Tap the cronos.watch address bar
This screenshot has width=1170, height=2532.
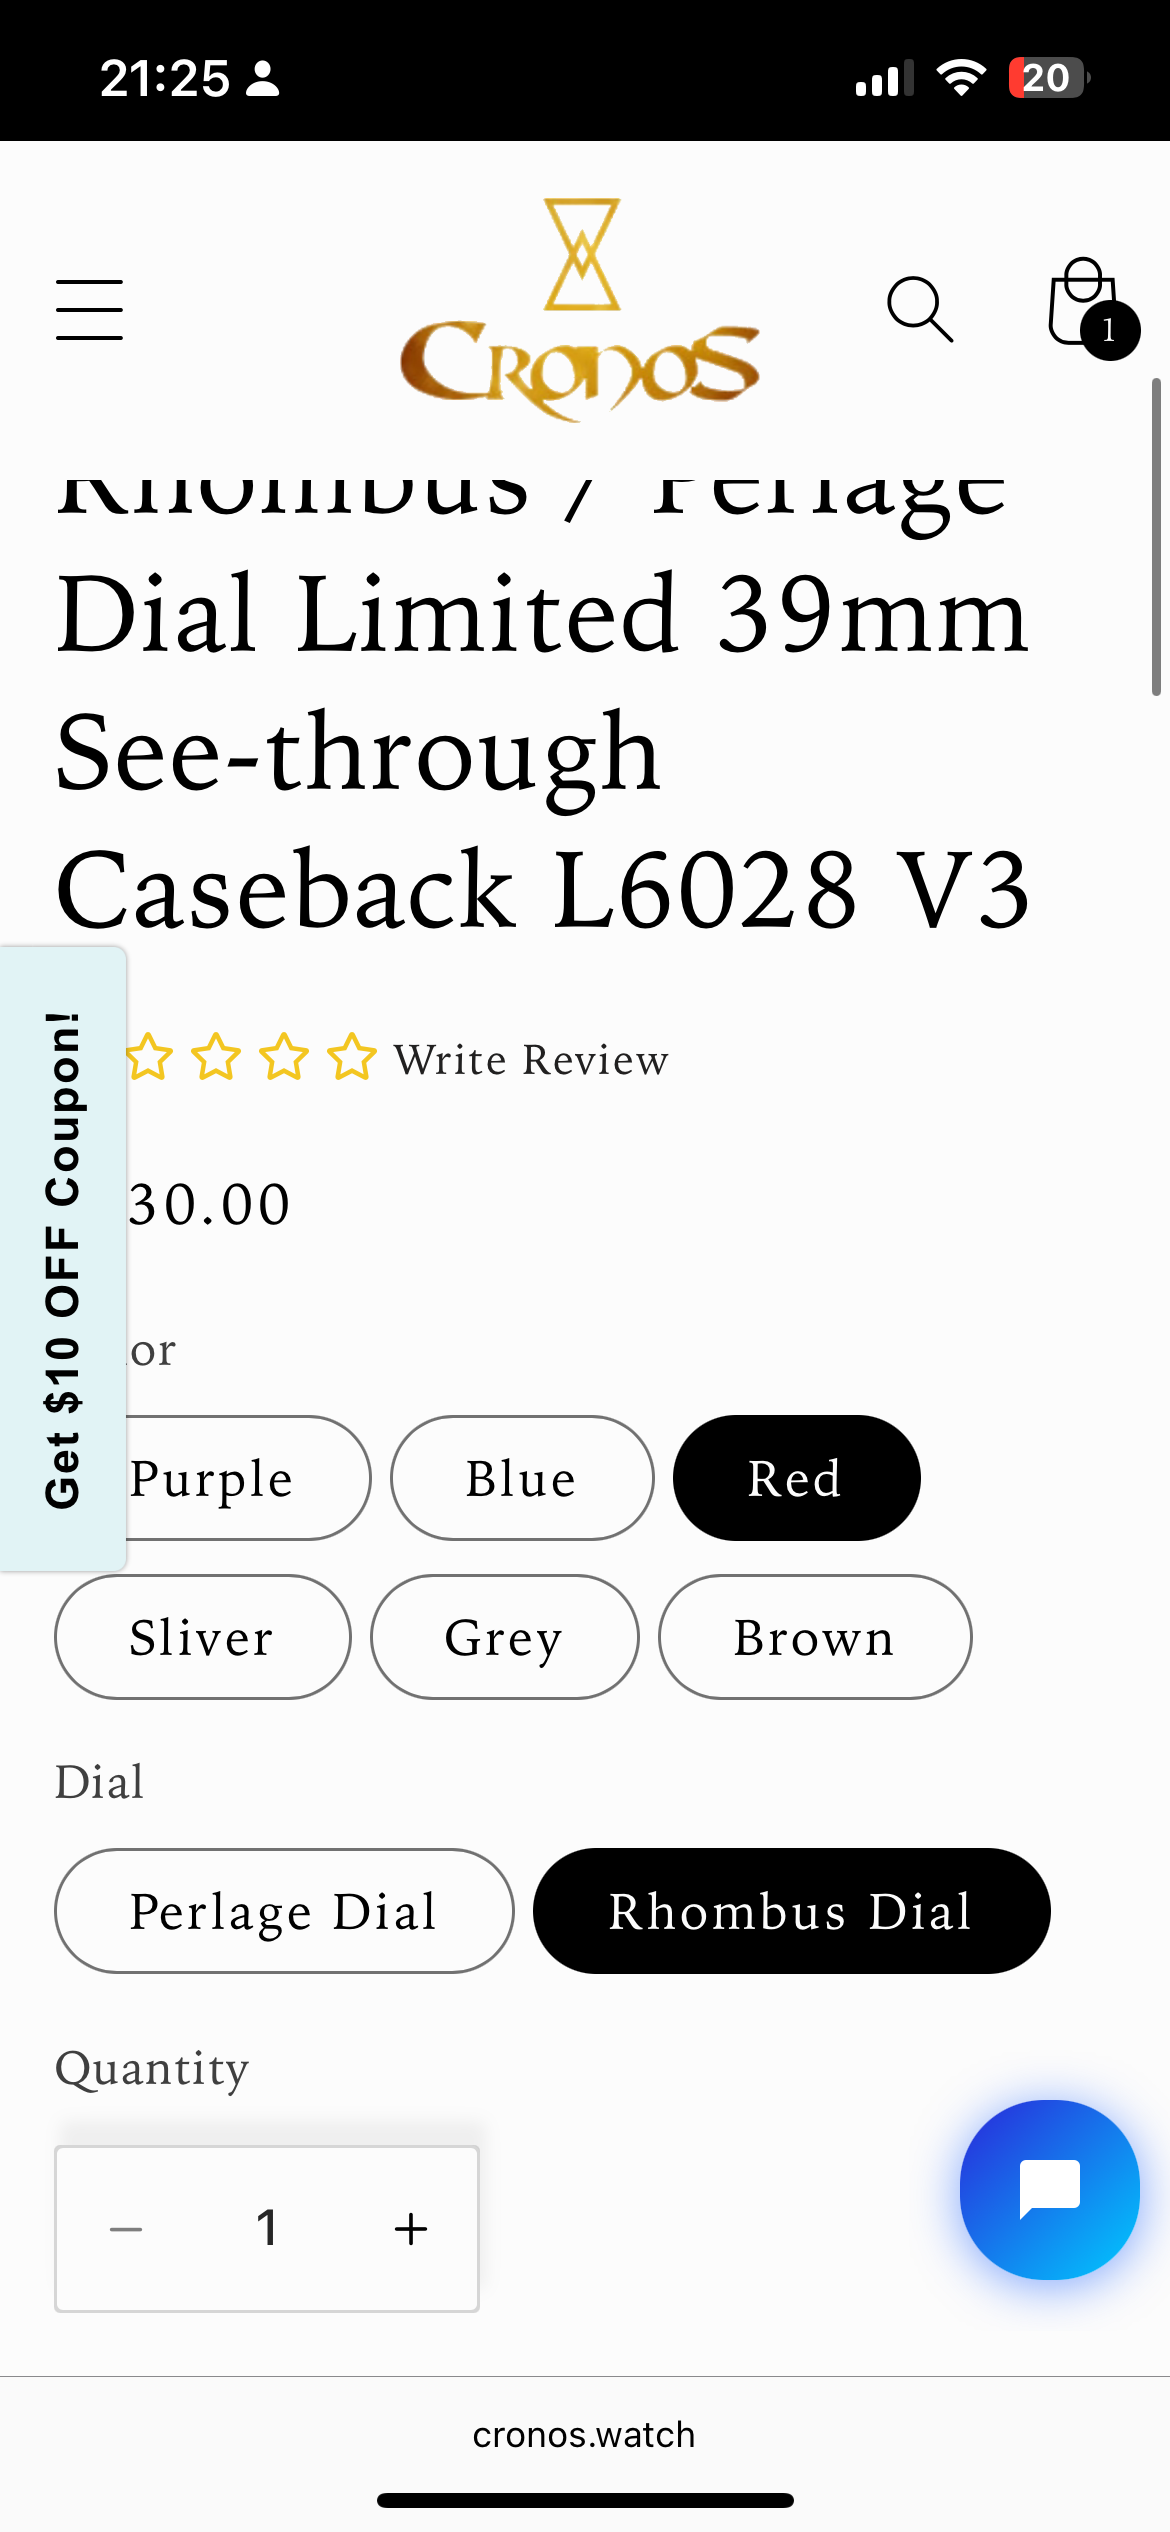point(584,2435)
